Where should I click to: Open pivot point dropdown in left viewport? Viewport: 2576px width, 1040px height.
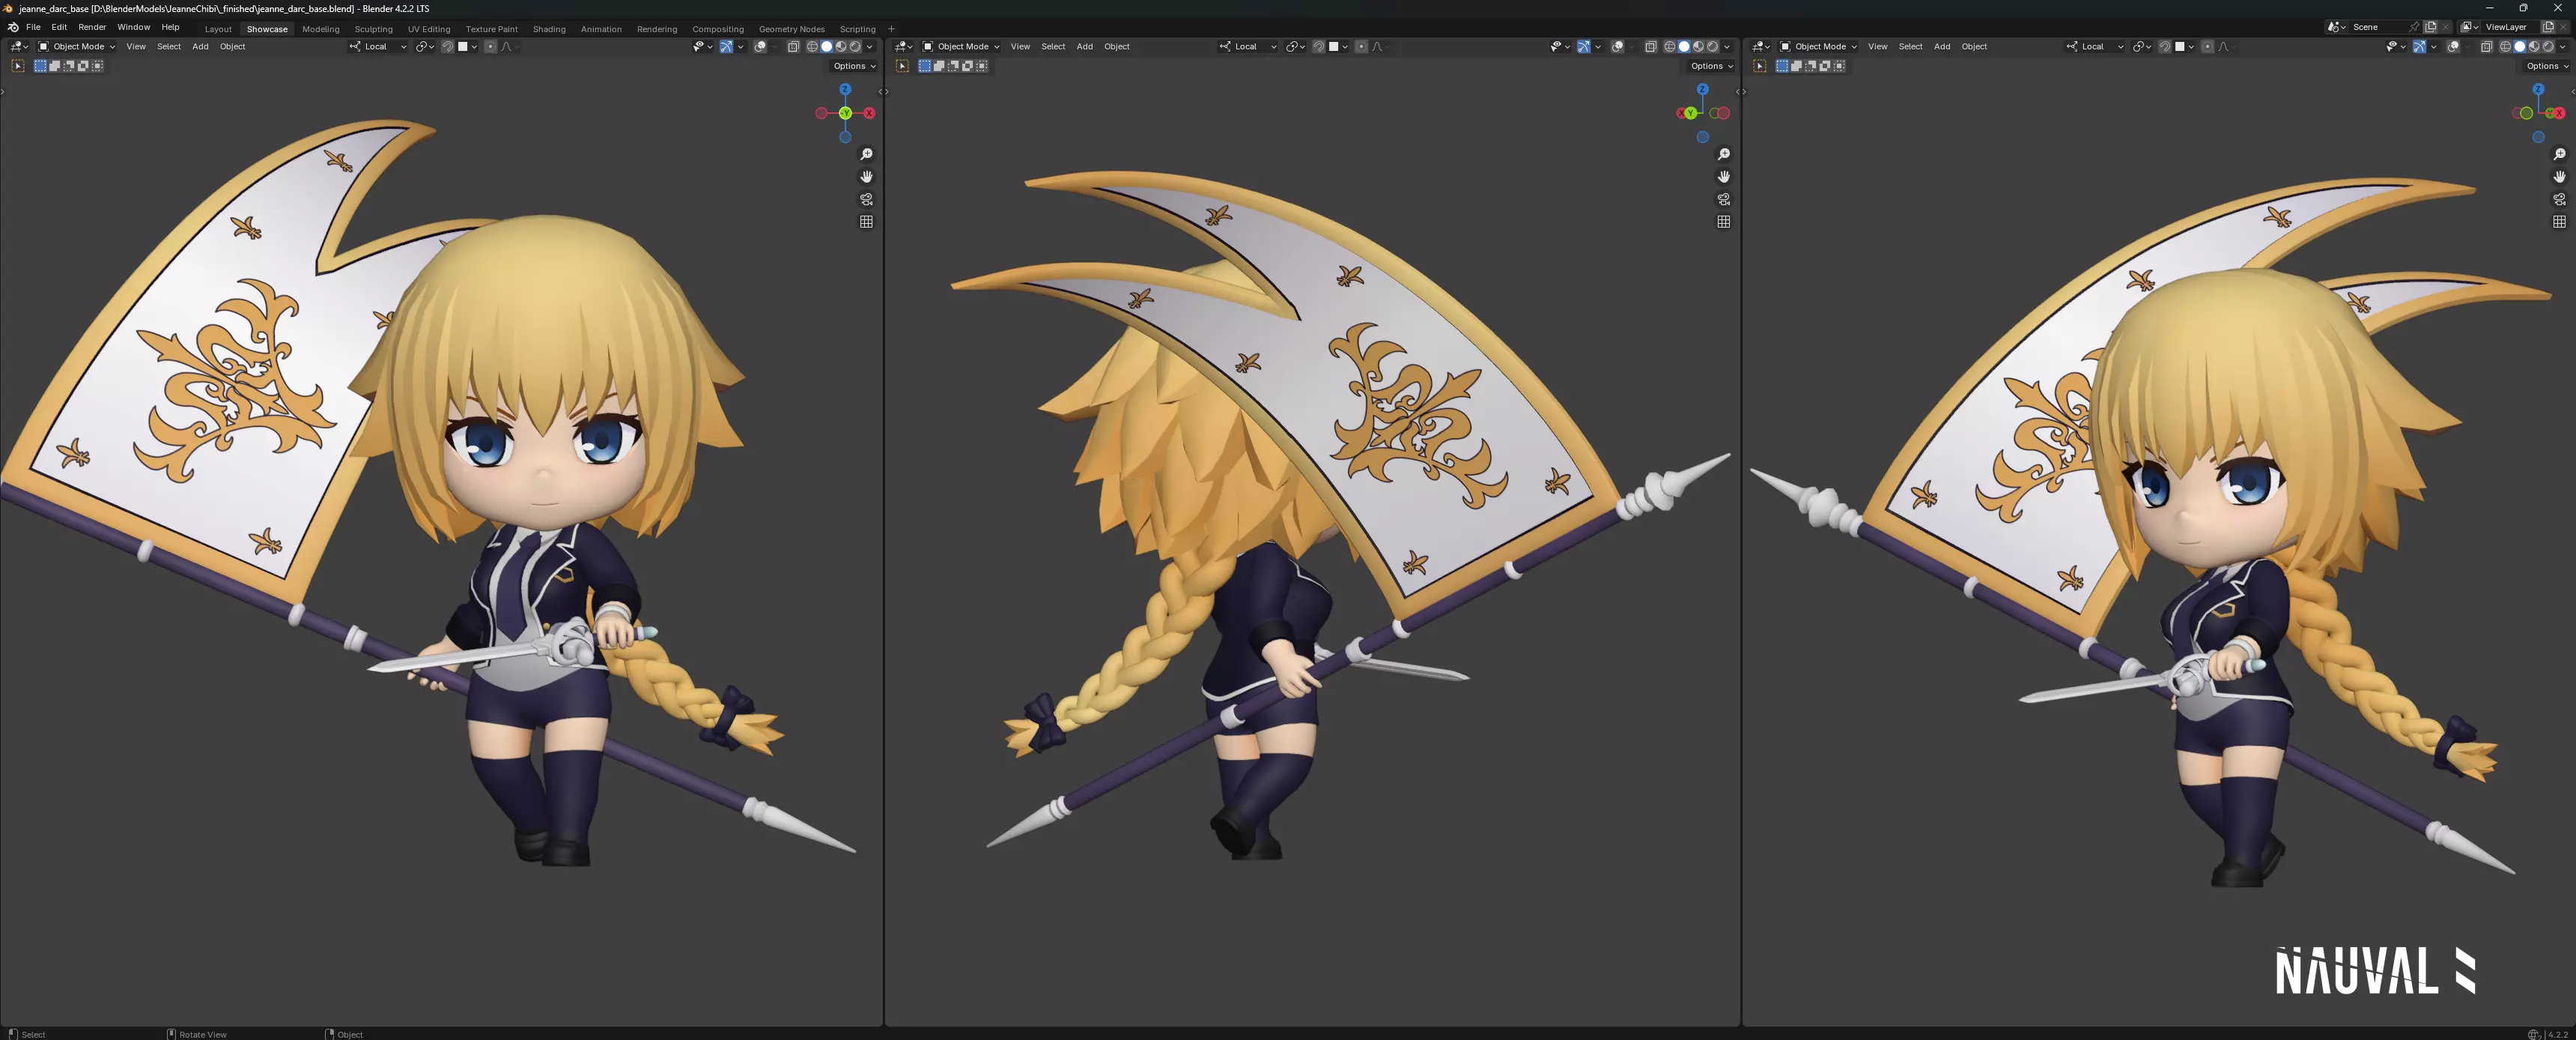[x=425, y=46]
